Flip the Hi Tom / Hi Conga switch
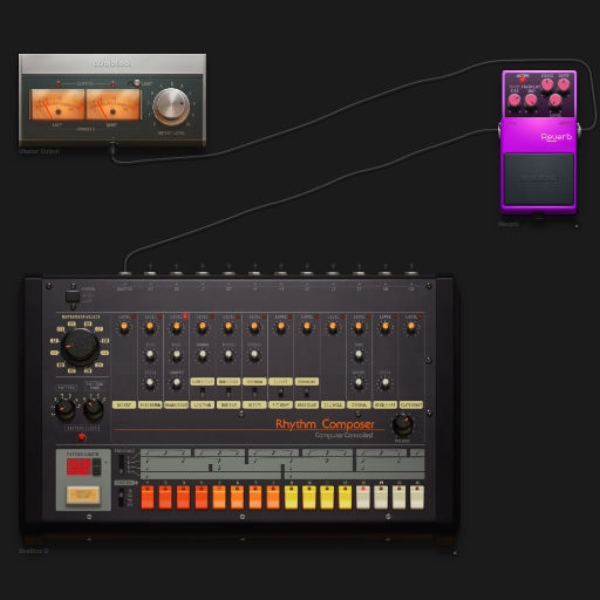 point(254,392)
